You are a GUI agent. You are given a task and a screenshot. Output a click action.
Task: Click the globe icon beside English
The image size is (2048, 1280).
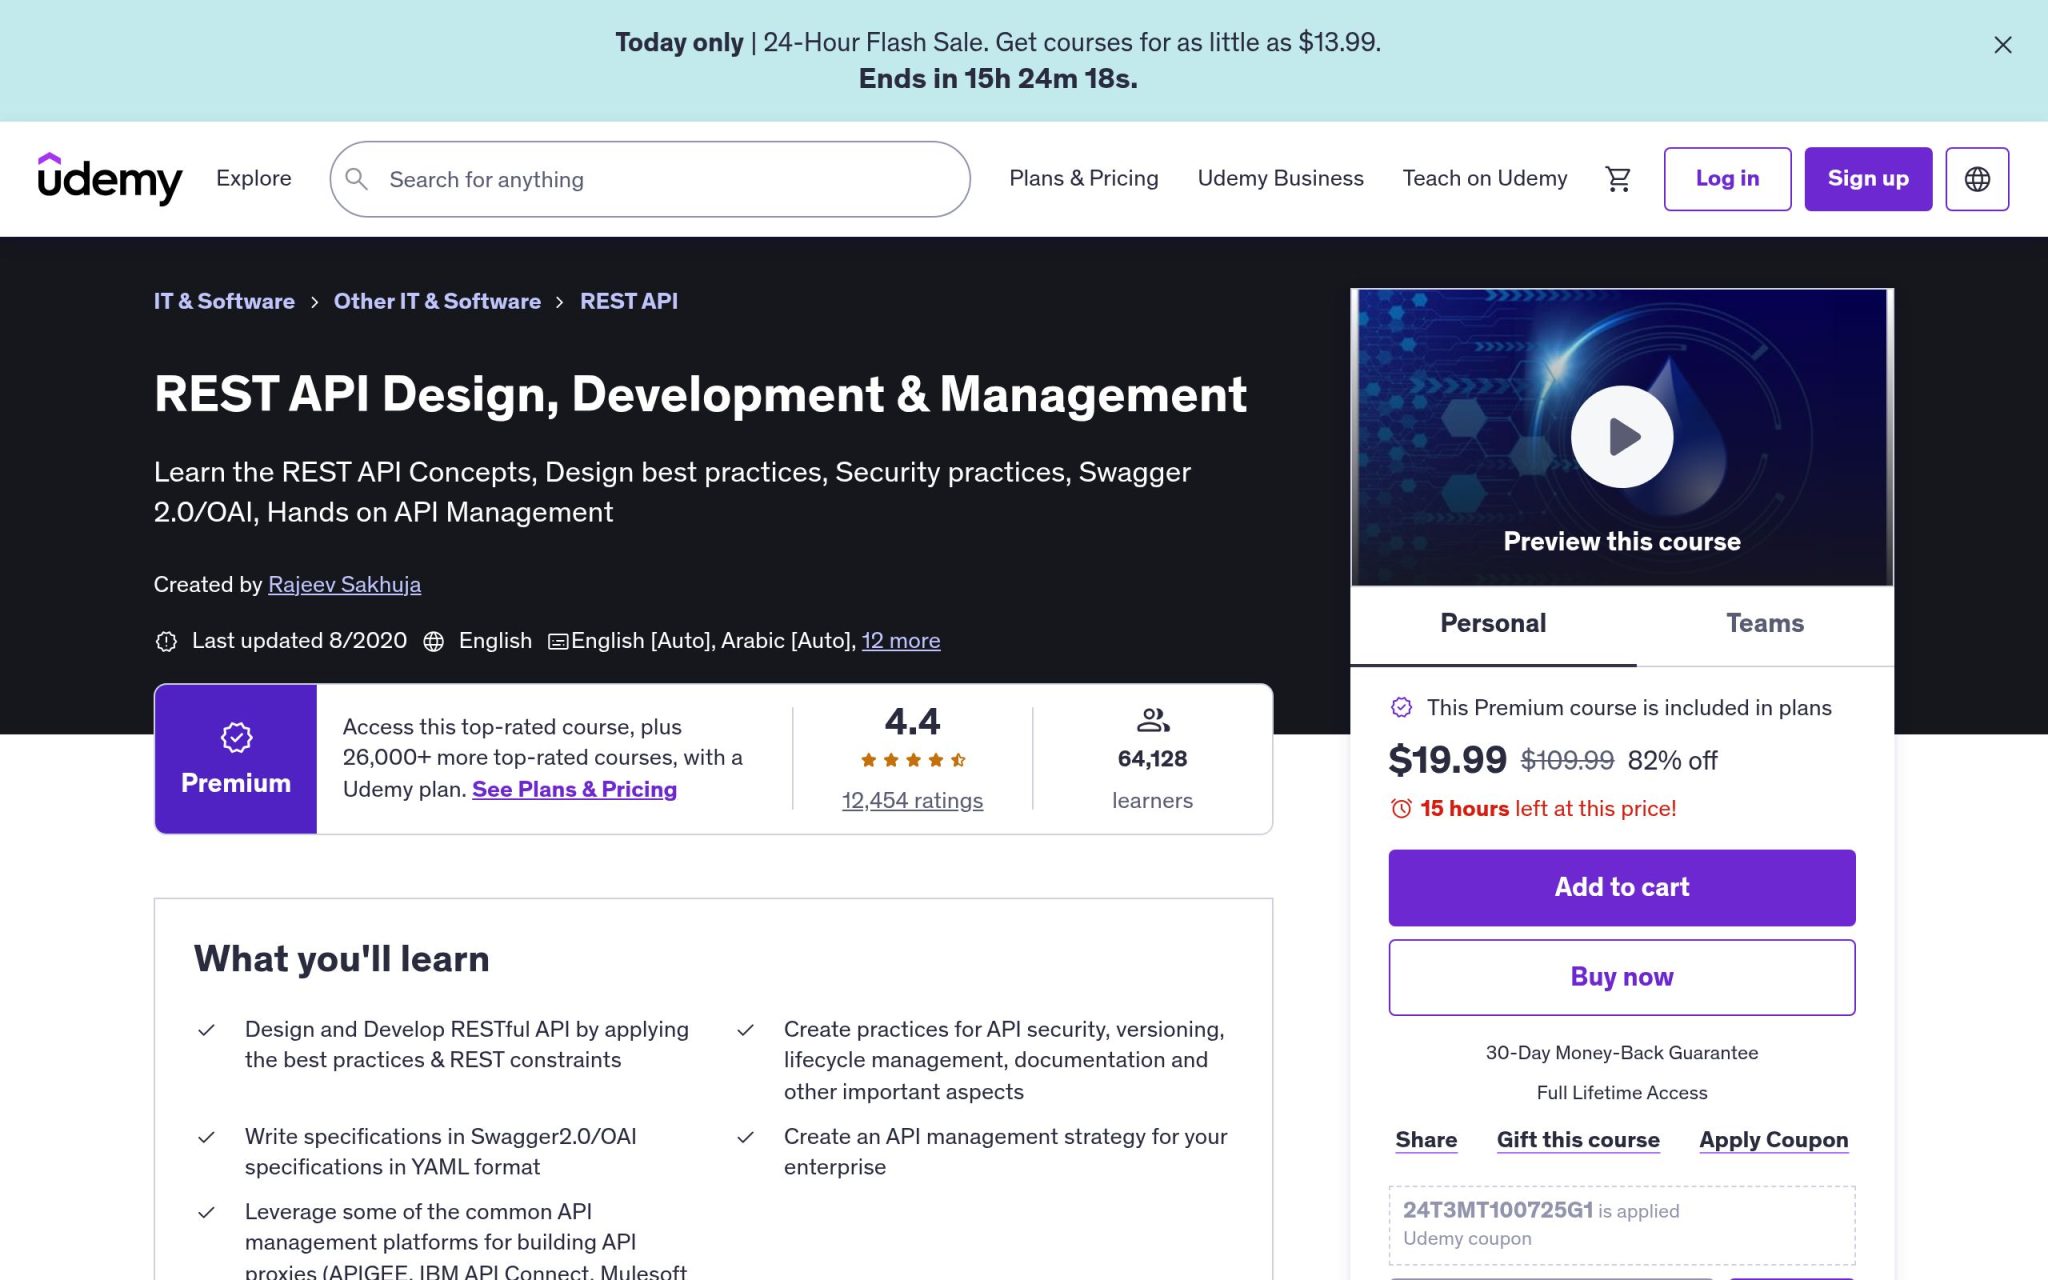click(433, 641)
